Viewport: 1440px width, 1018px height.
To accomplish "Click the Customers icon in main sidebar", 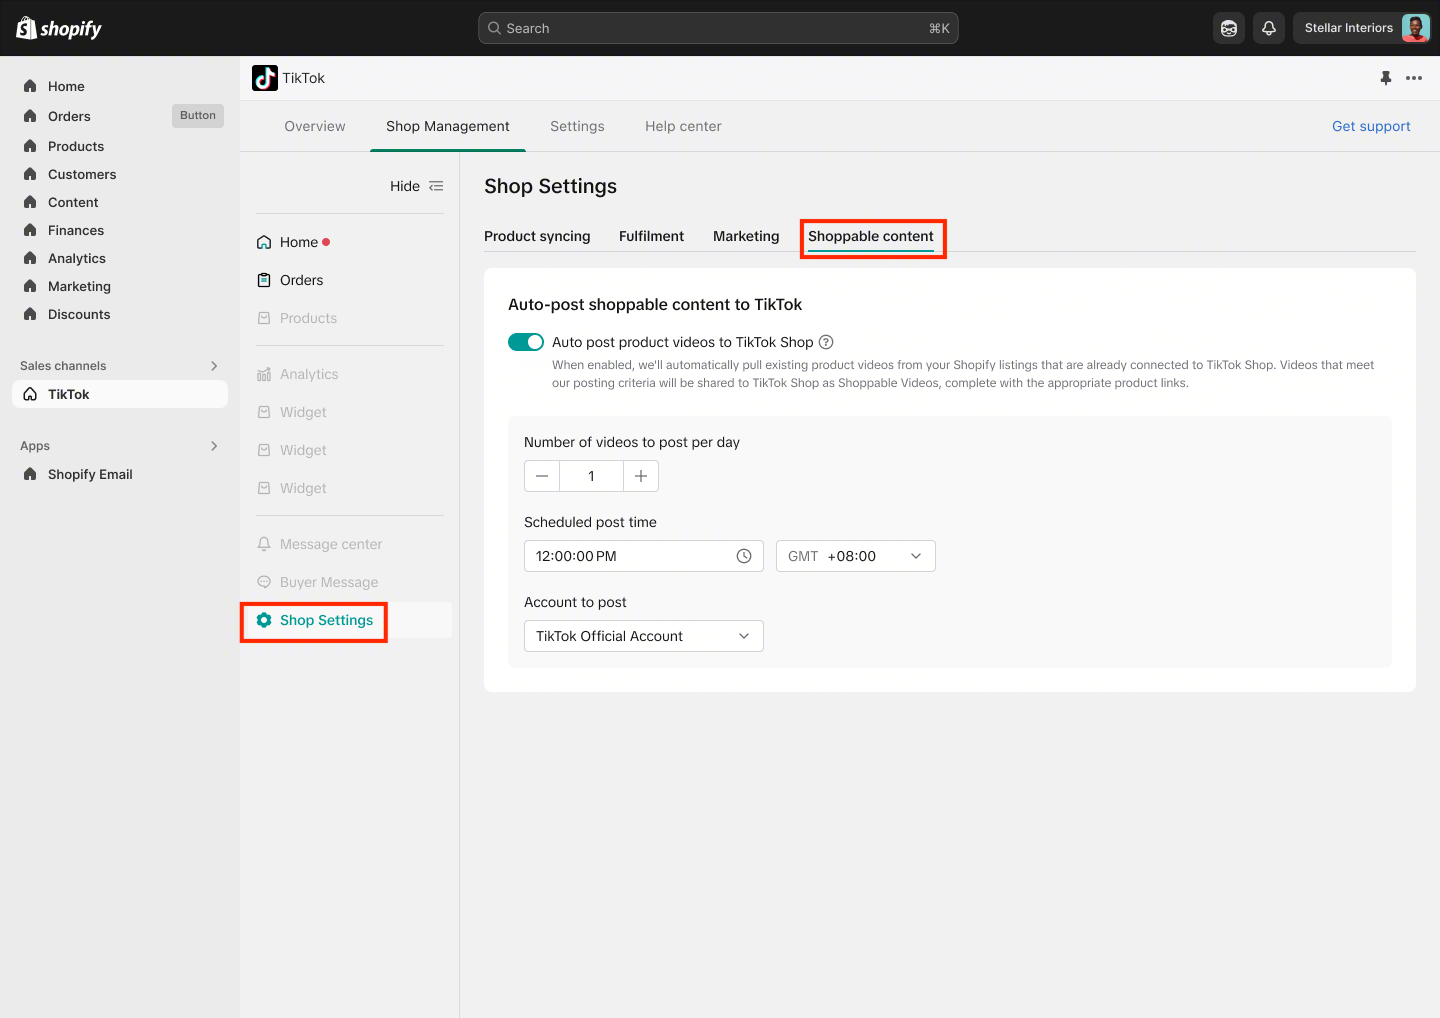I will coord(30,174).
